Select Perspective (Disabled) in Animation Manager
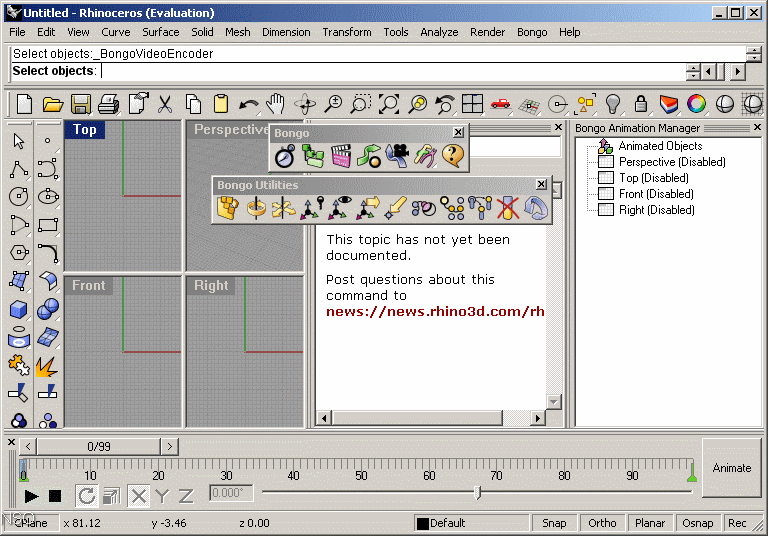This screenshot has height=536, width=768. click(x=672, y=162)
